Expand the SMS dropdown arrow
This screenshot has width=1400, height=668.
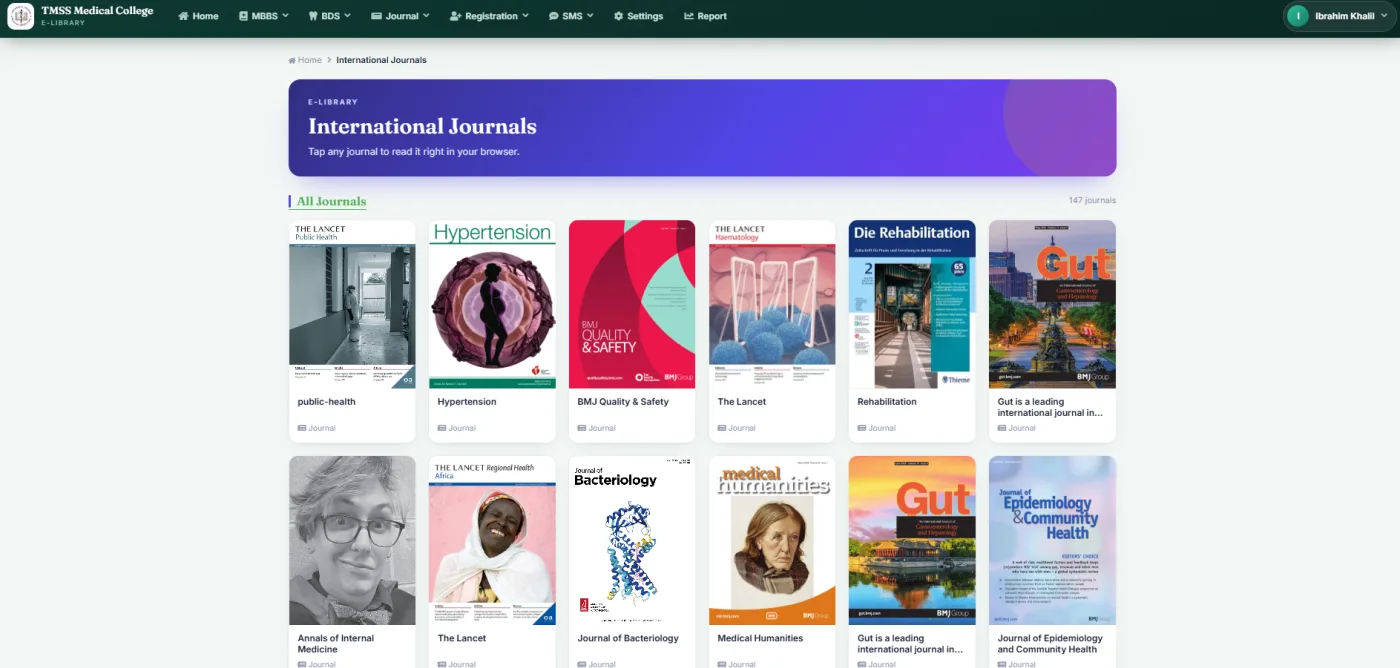point(590,16)
